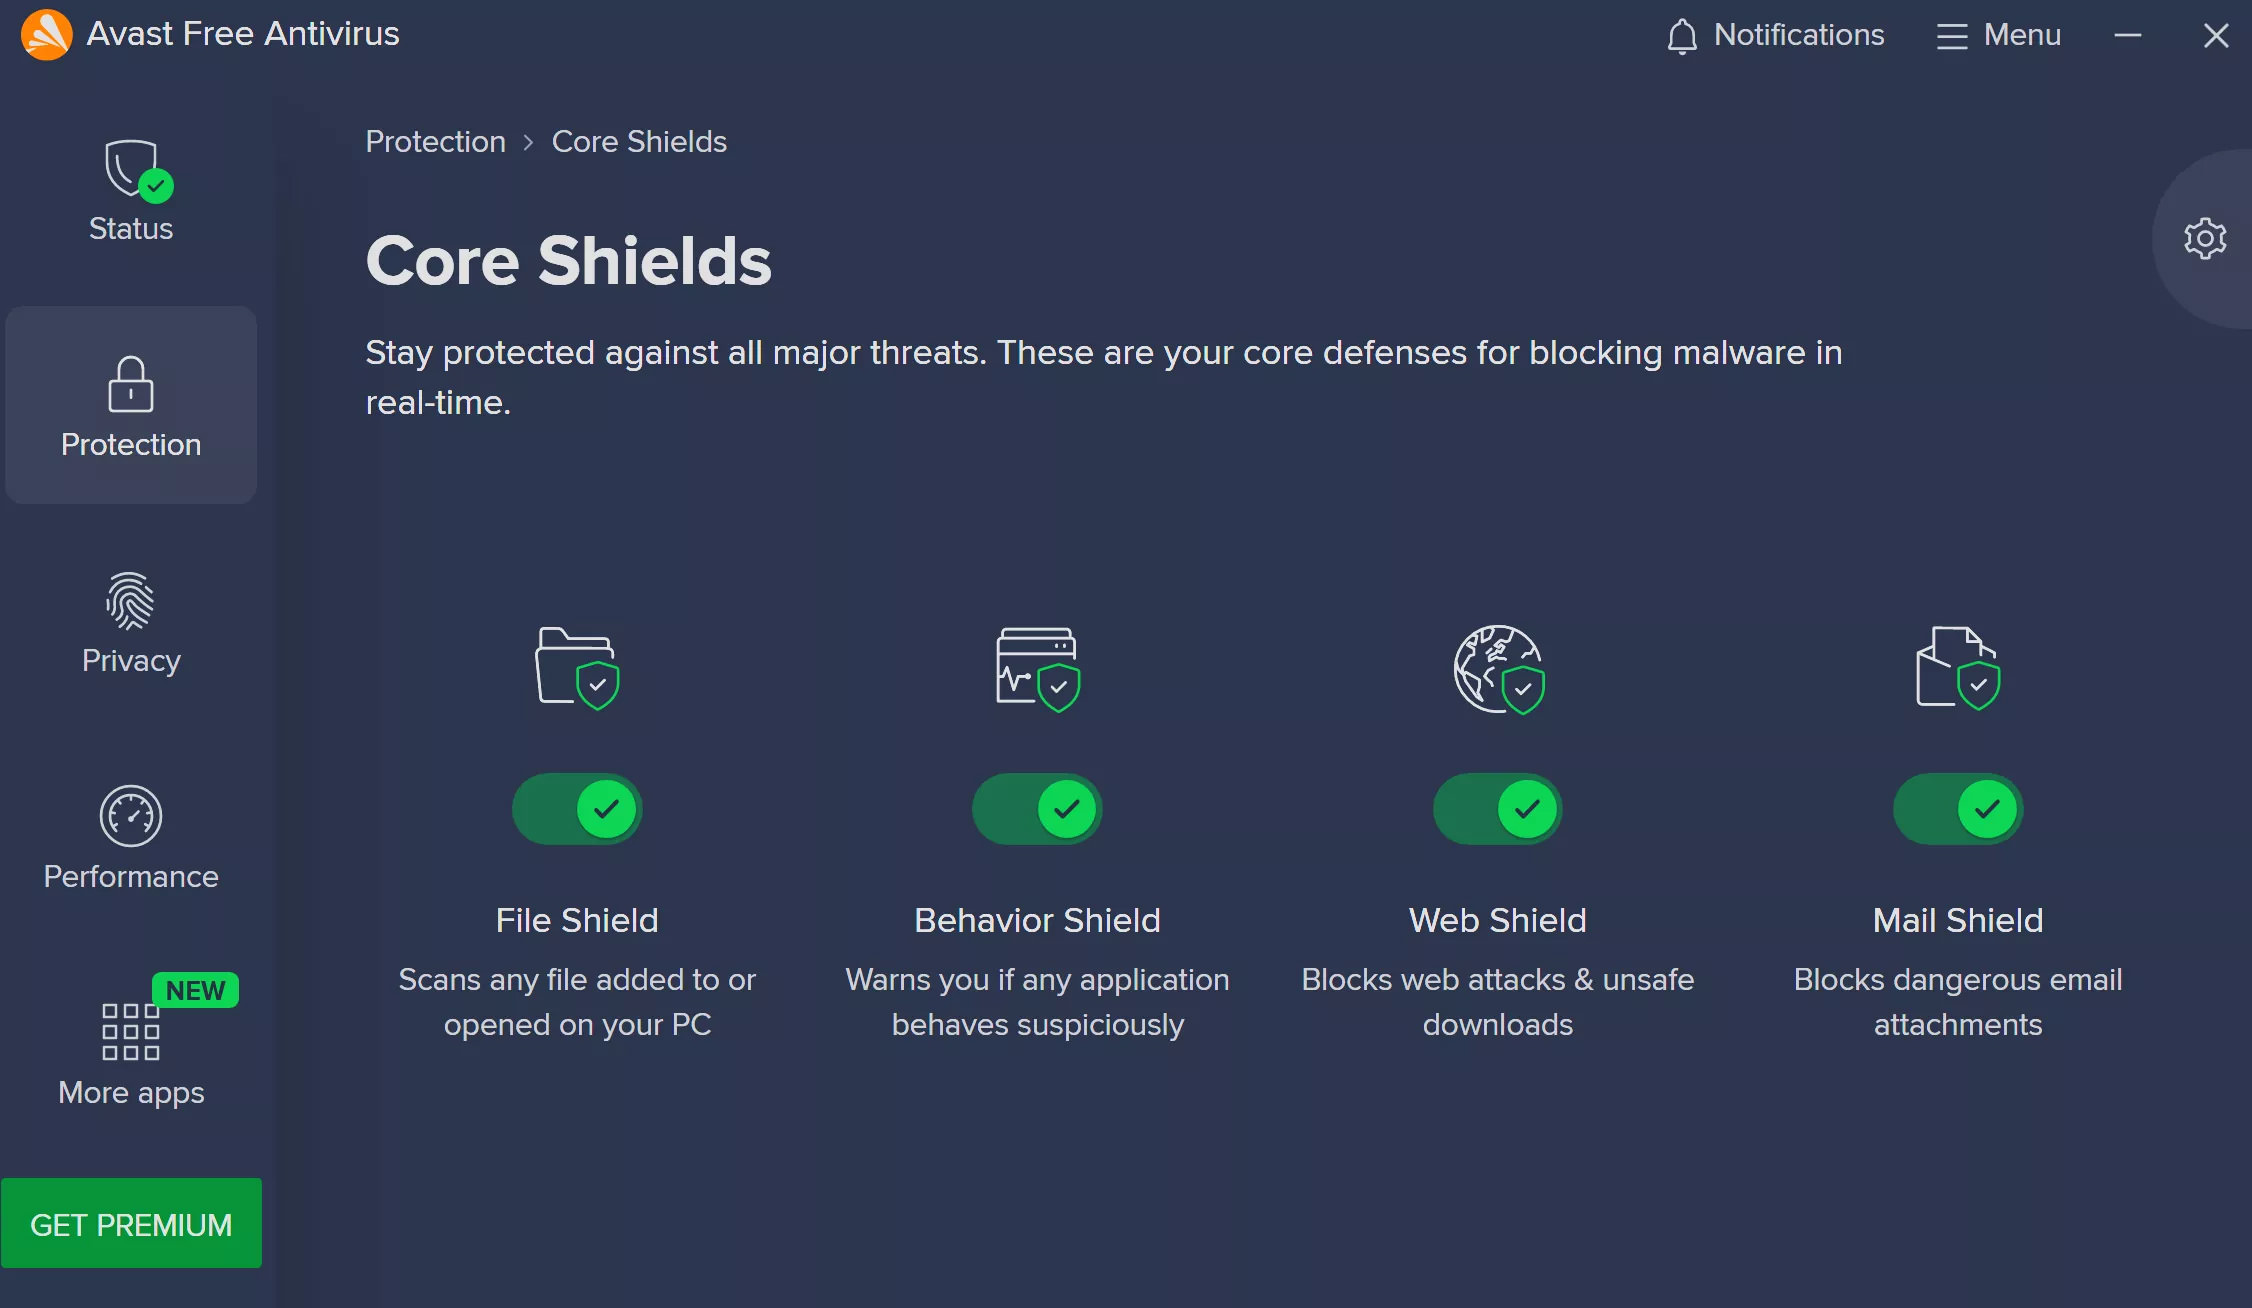Go back via Protection breadcrumb link
Viewport: 2252px width, 1308px height.
click(x=435, y=142)
